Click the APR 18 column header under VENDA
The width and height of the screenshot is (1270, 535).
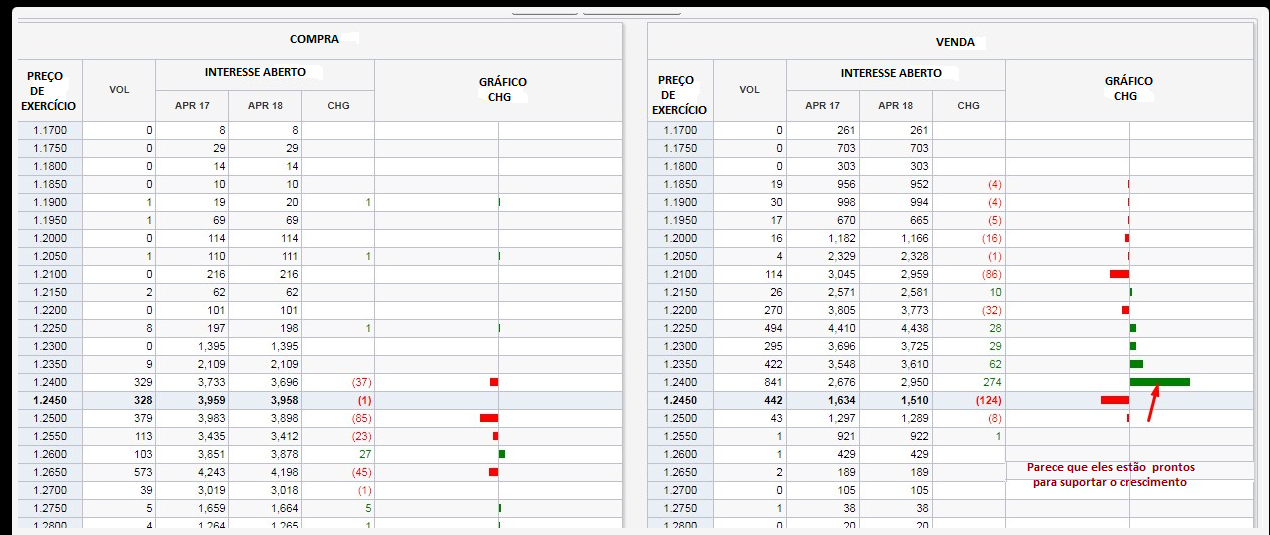point(895,106)
